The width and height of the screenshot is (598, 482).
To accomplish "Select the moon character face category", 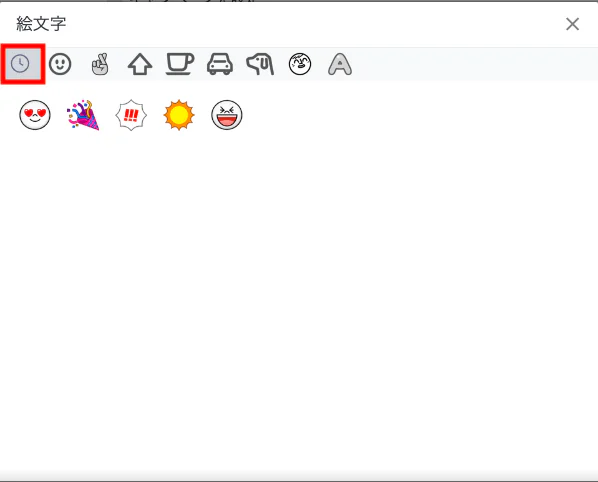I will click(x=300, y=64).
